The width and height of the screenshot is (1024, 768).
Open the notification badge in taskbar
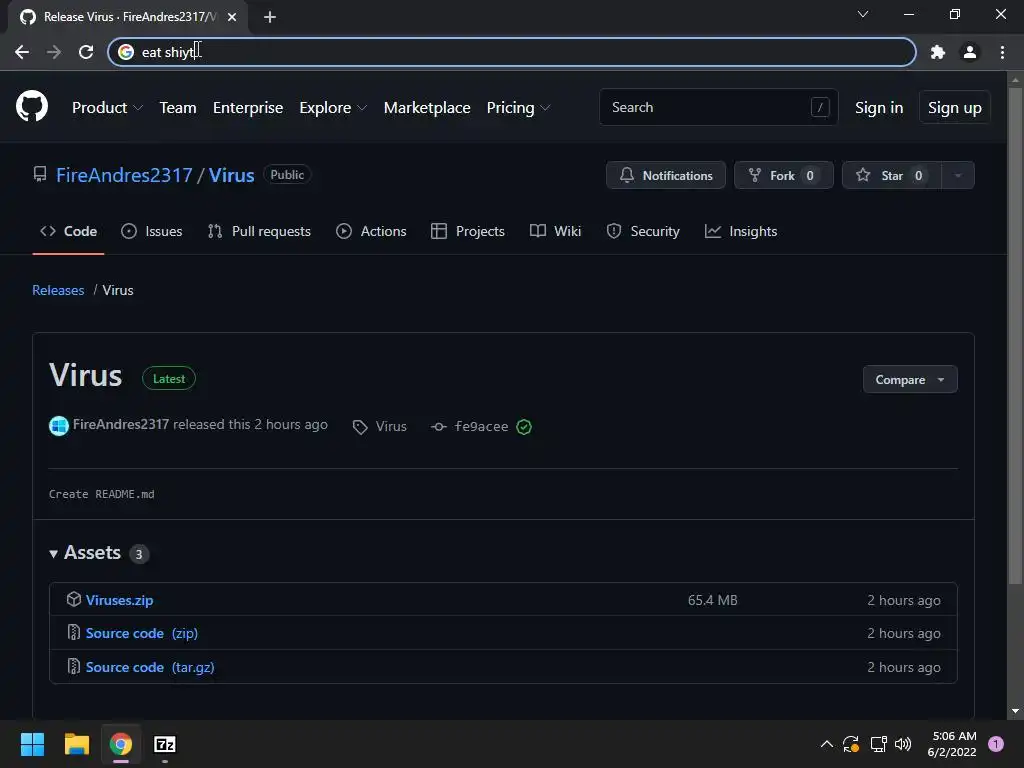(996, 744)
